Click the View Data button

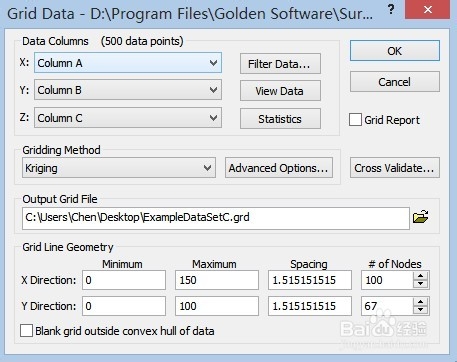click(280, 91)
